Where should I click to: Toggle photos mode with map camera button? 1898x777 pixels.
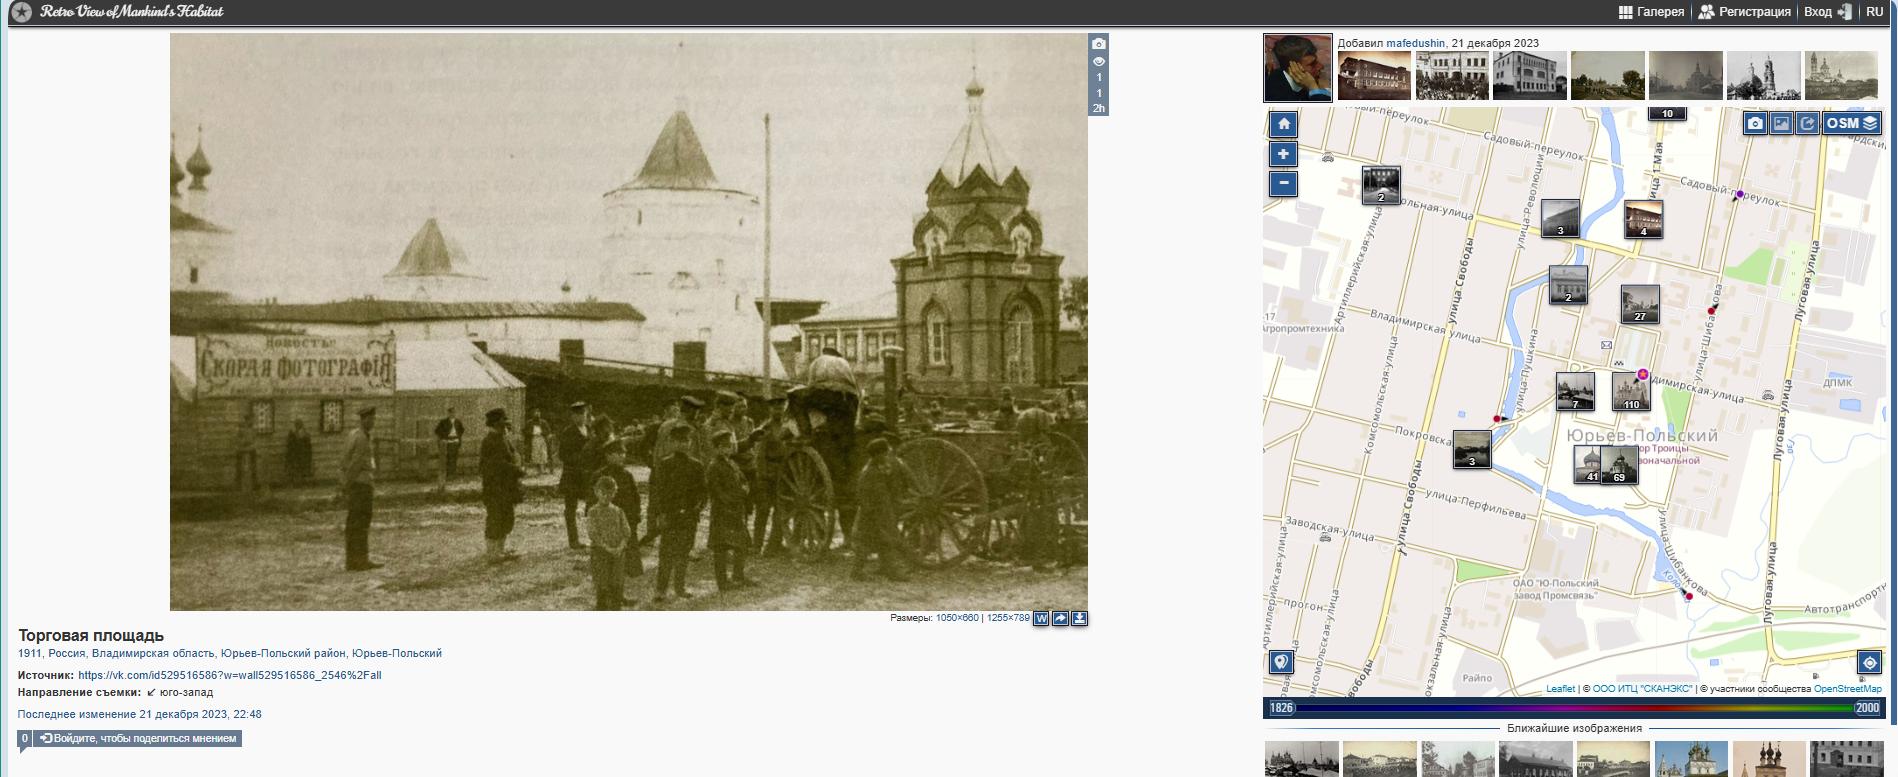click(1755, 123)
